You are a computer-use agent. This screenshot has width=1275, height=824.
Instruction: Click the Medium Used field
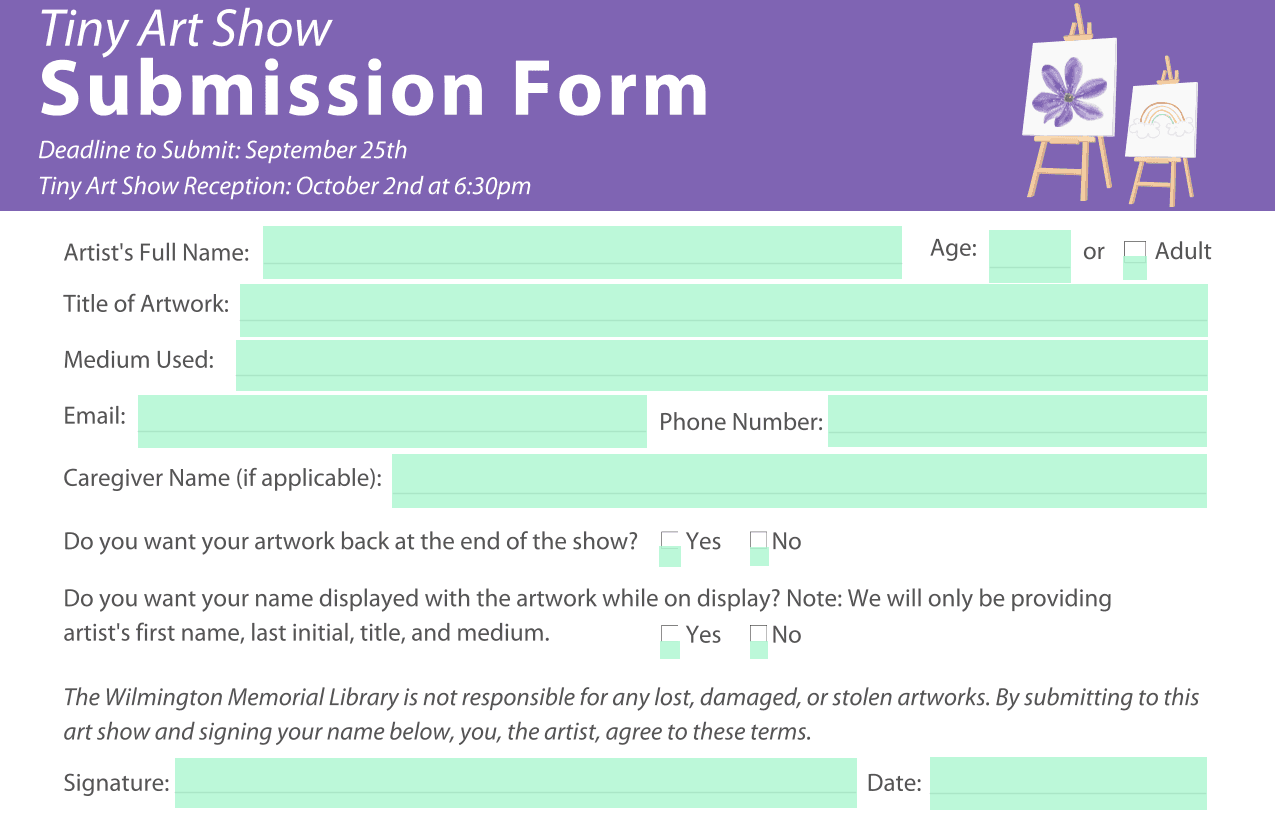(721, 365)
